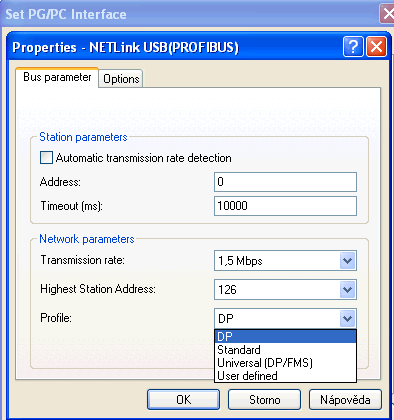Open help via Nápověda button
This screenshot has width=394, height=420.
345,399
